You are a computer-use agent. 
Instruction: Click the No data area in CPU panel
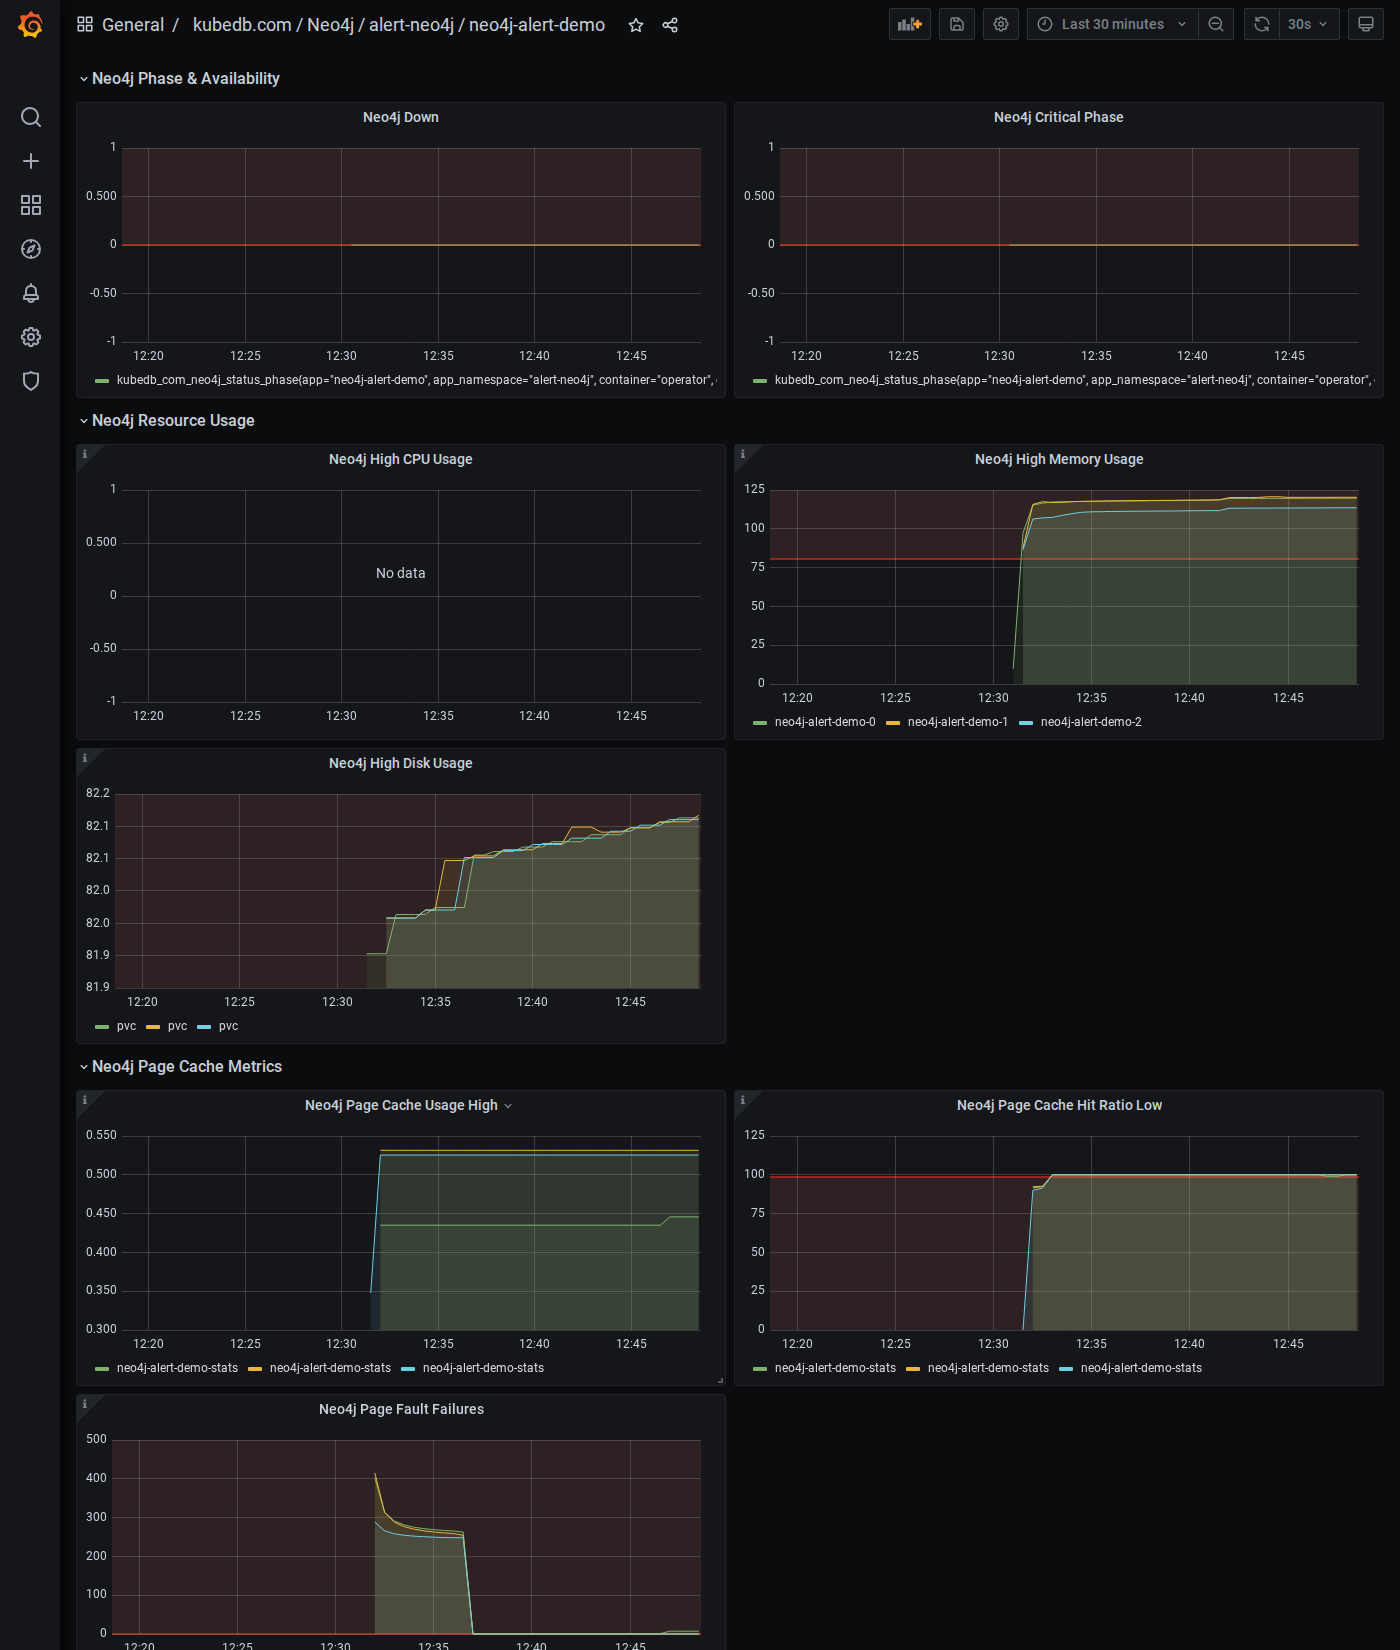(401, 573)
